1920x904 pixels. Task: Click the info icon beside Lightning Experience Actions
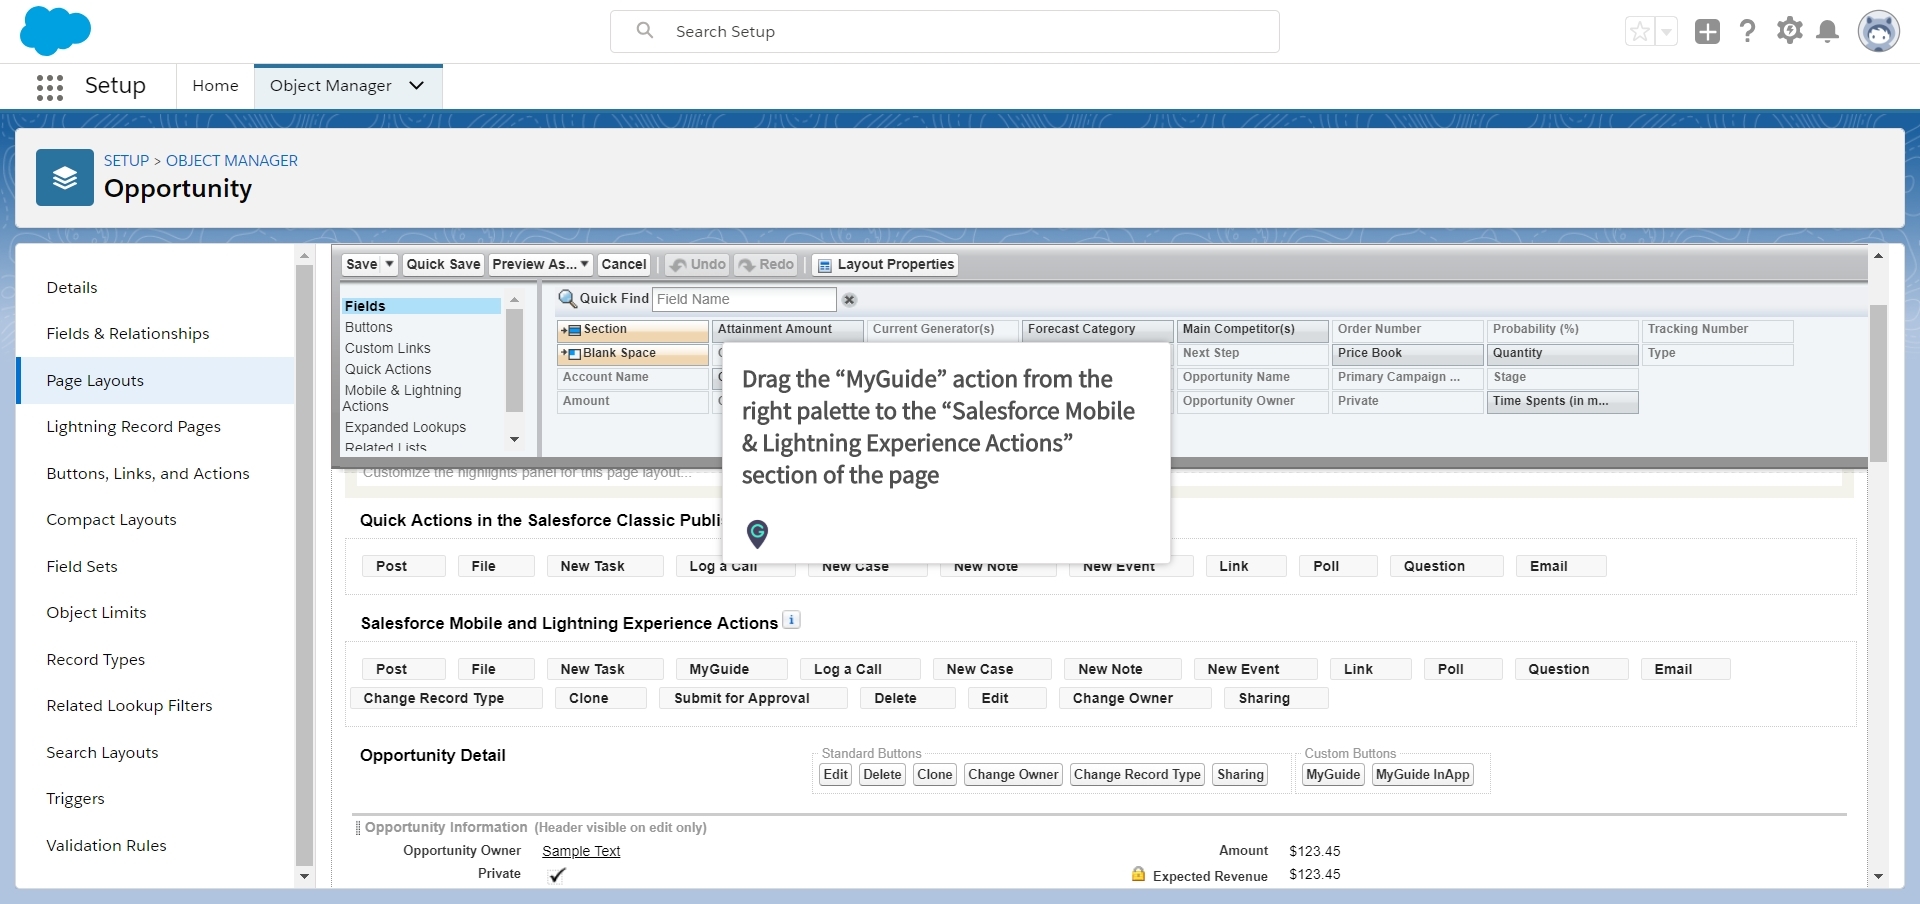point(791,620)
